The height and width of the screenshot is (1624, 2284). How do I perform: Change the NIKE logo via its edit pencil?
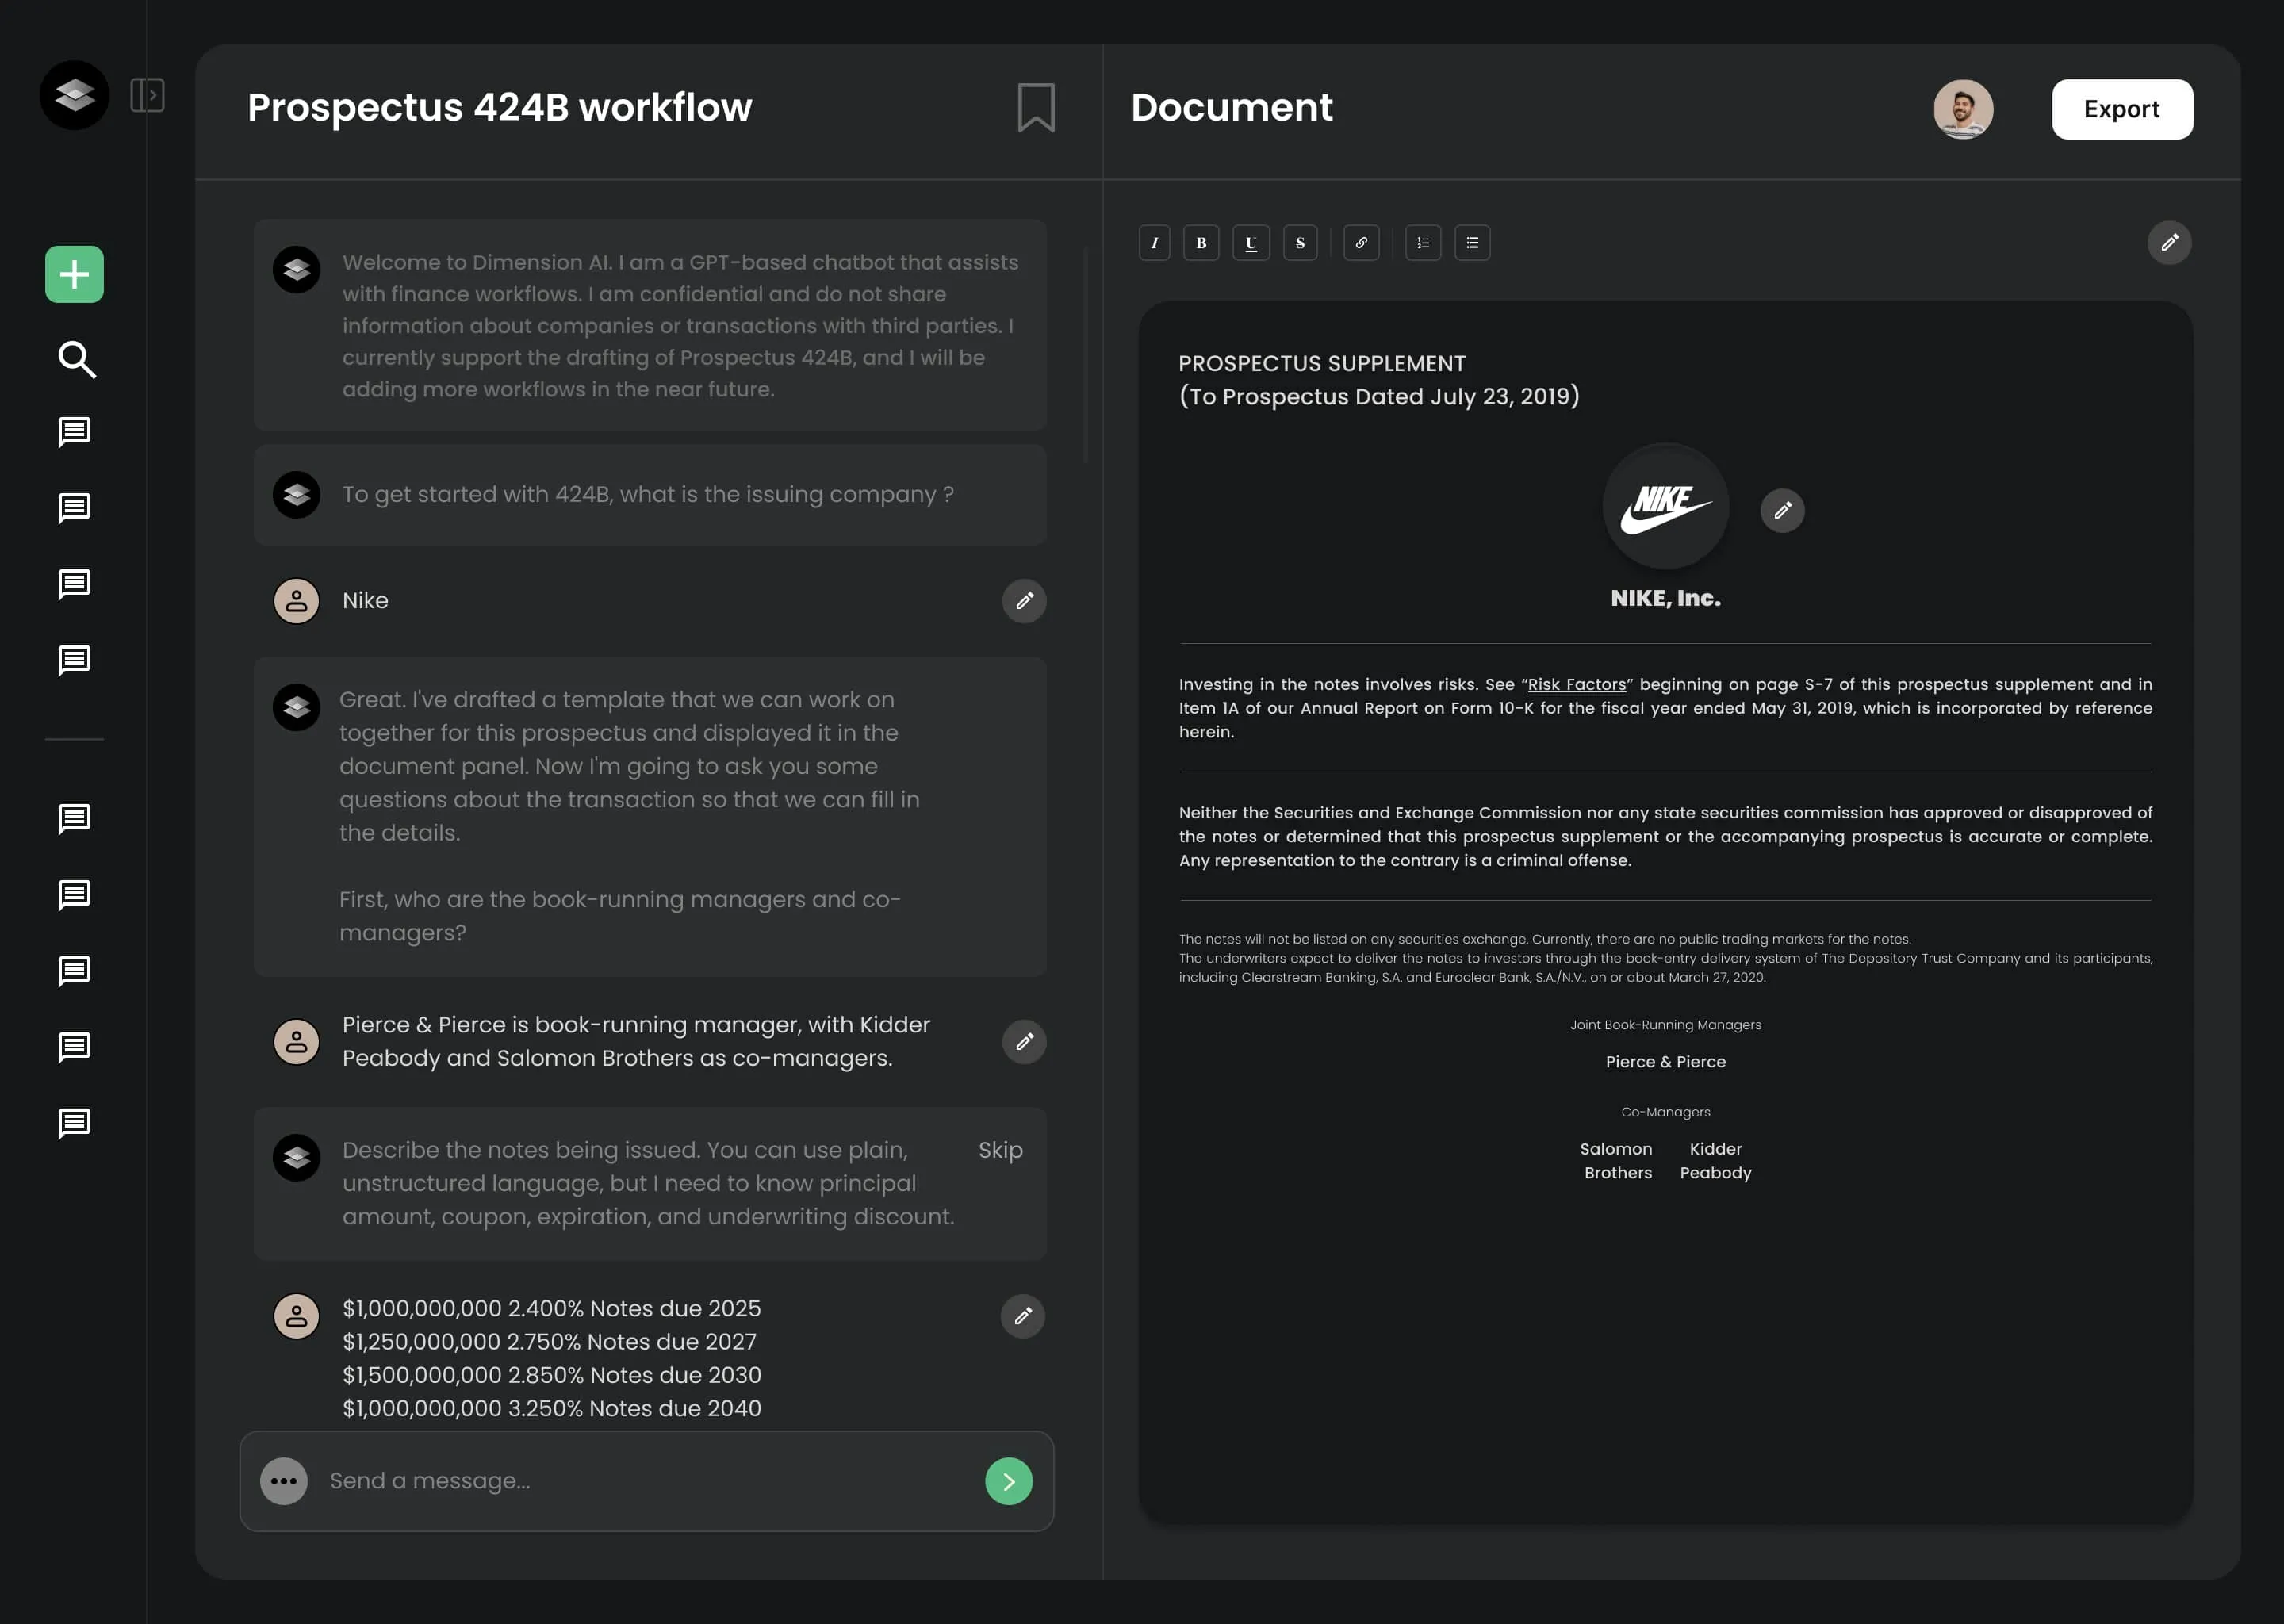point(1783,511)
